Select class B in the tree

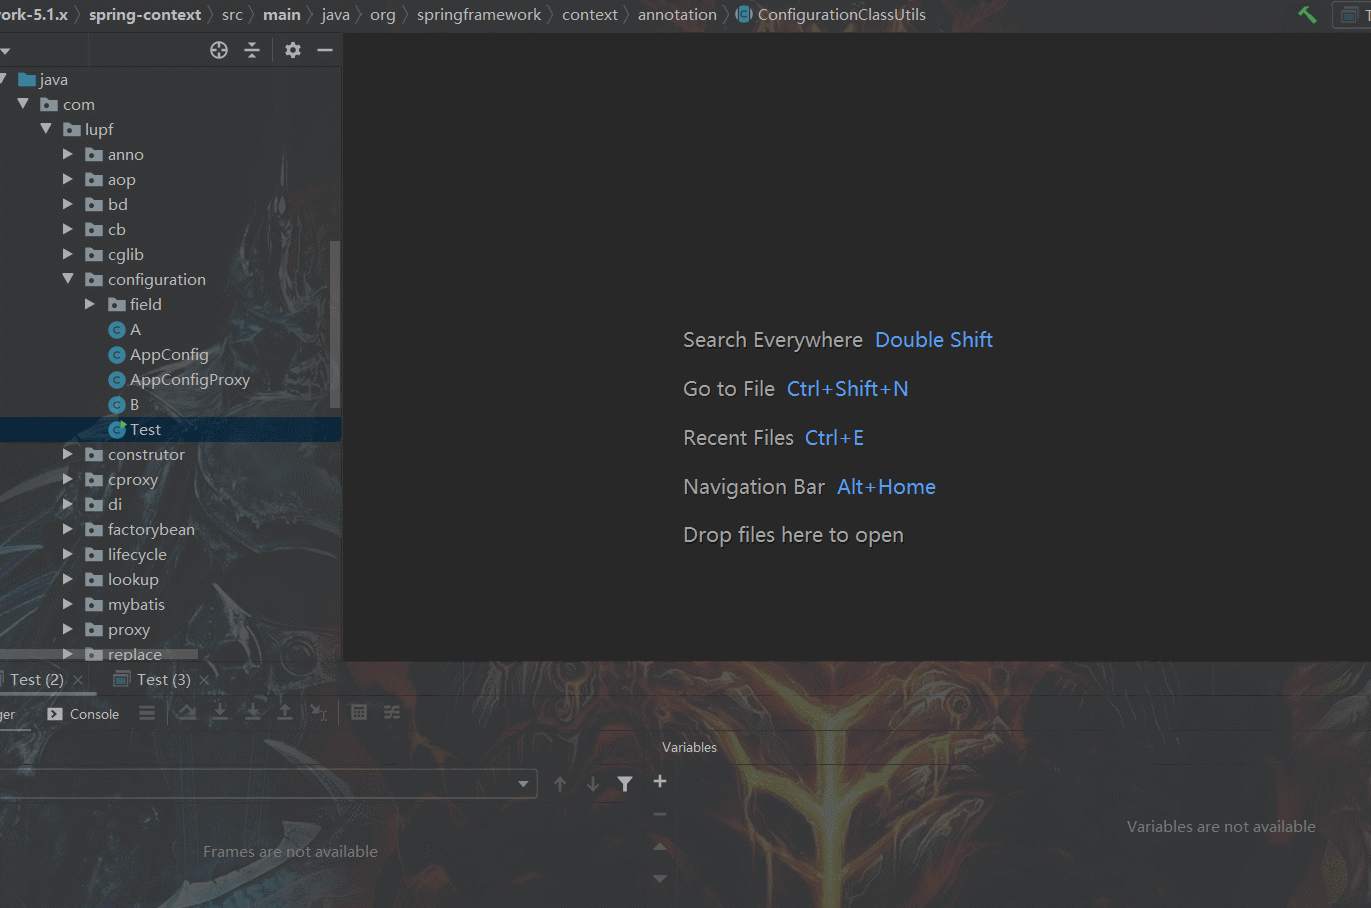click(x=134, y=405)
